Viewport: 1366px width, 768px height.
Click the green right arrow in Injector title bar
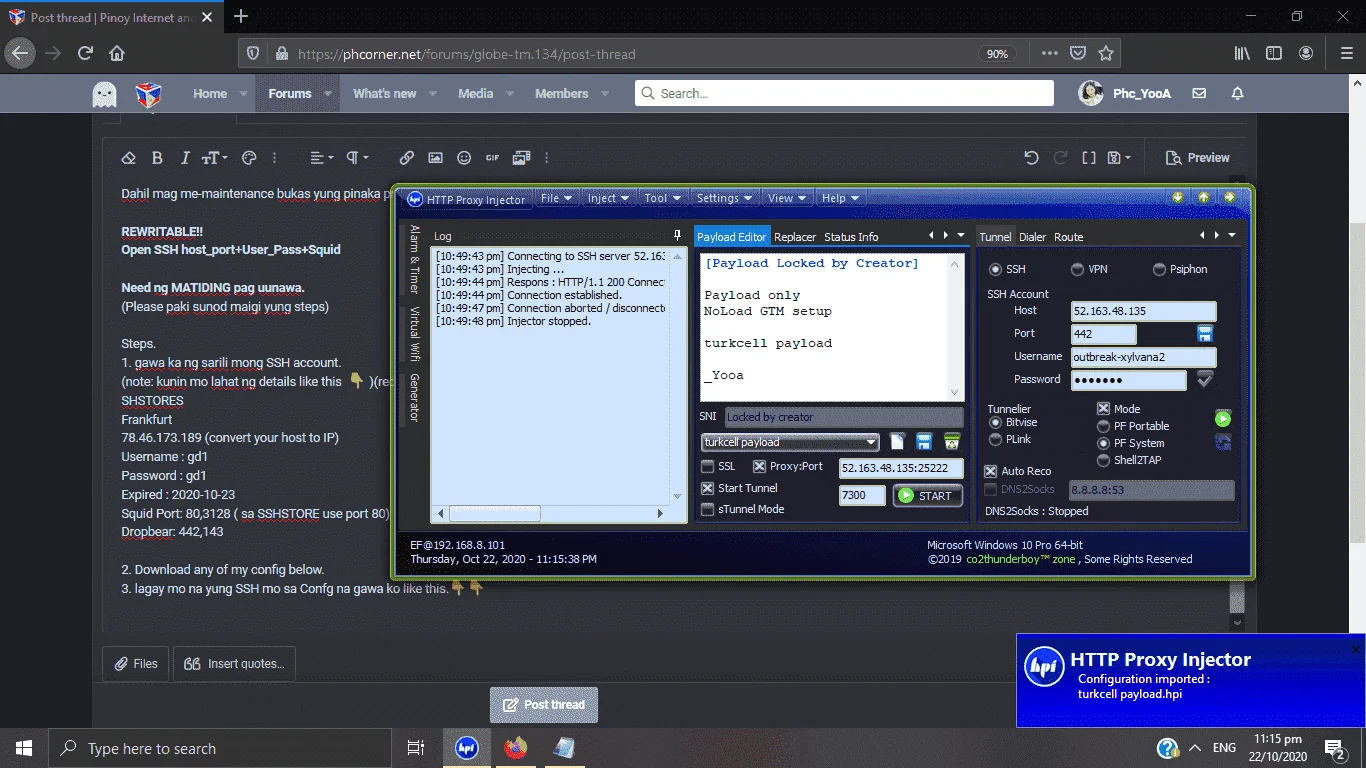(x=1229, y=197)
